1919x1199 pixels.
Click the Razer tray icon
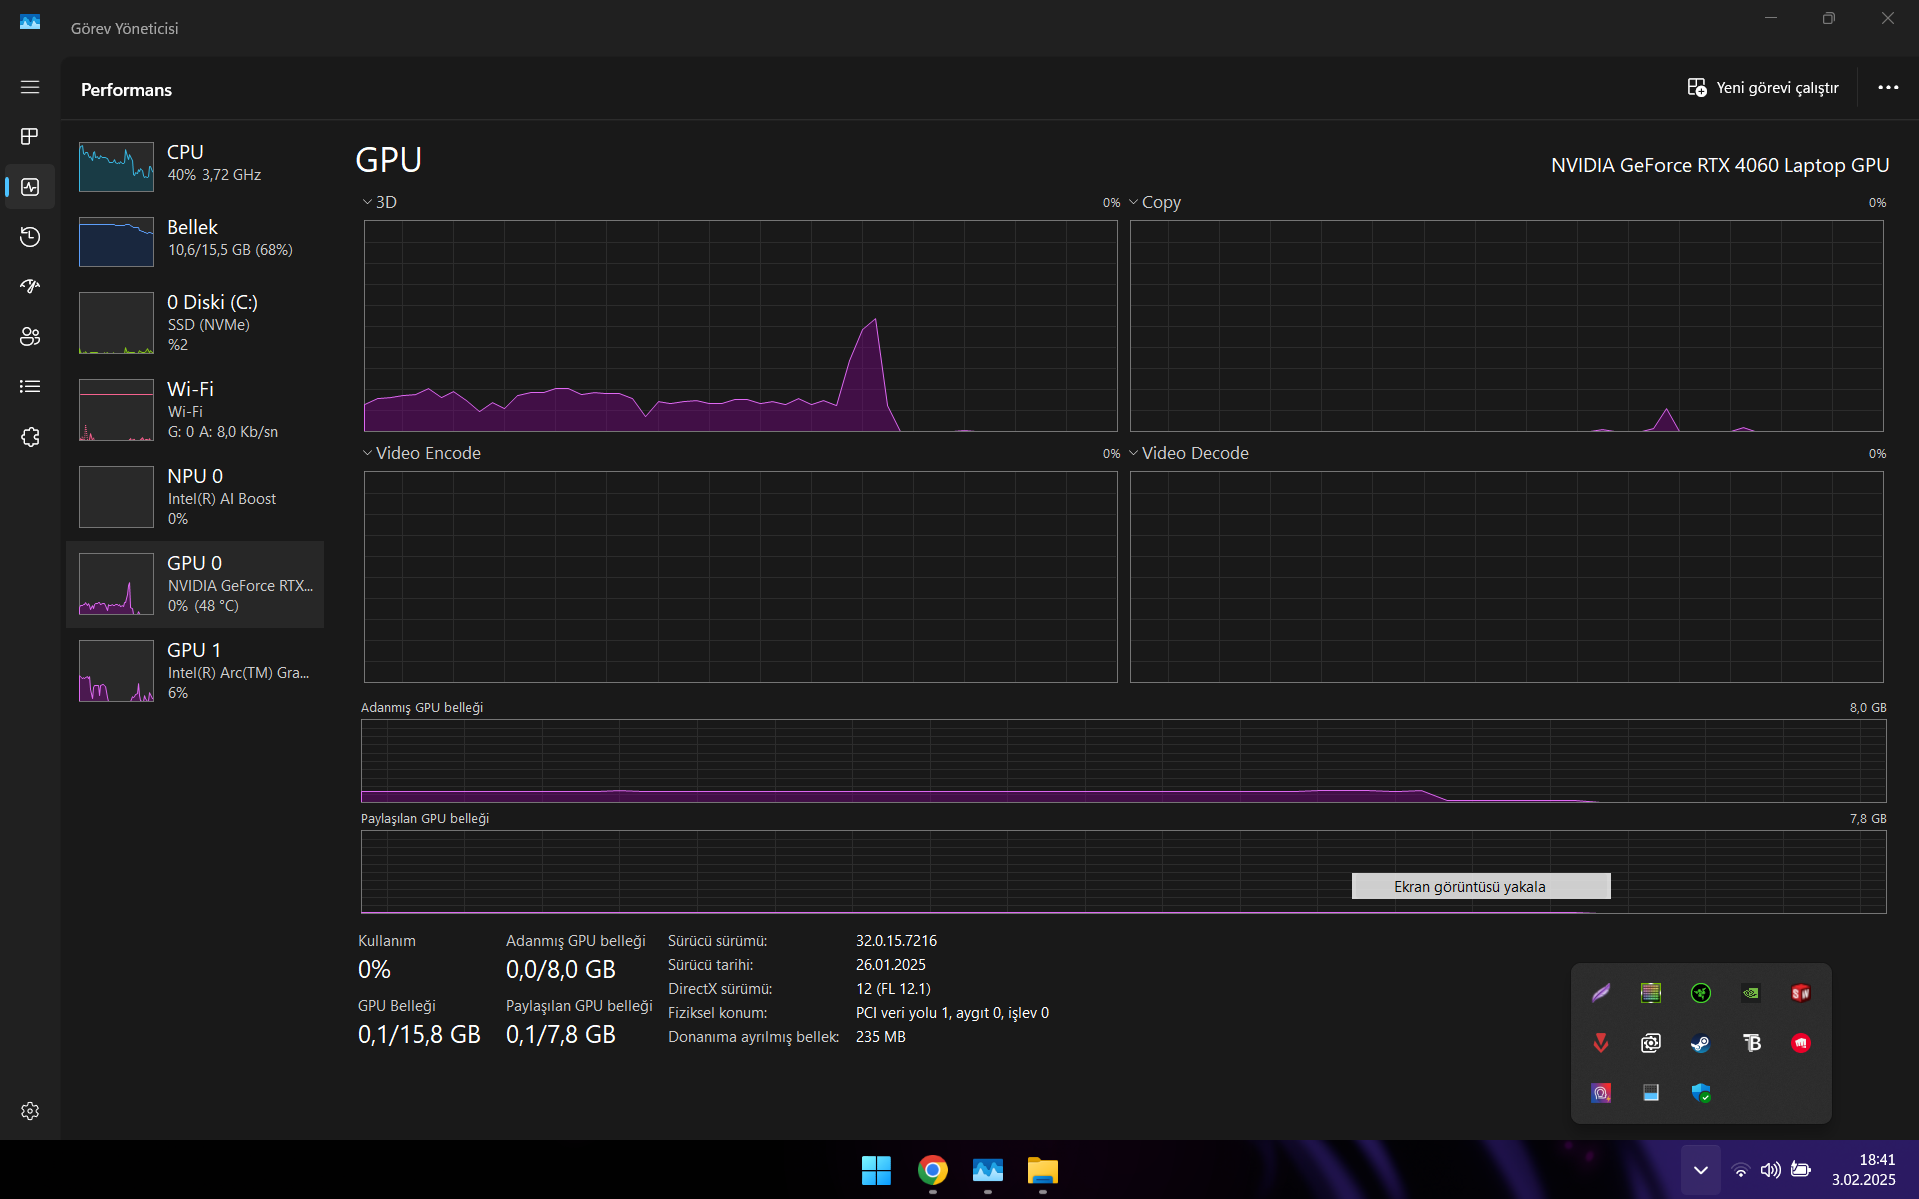tap(1701, 993)
